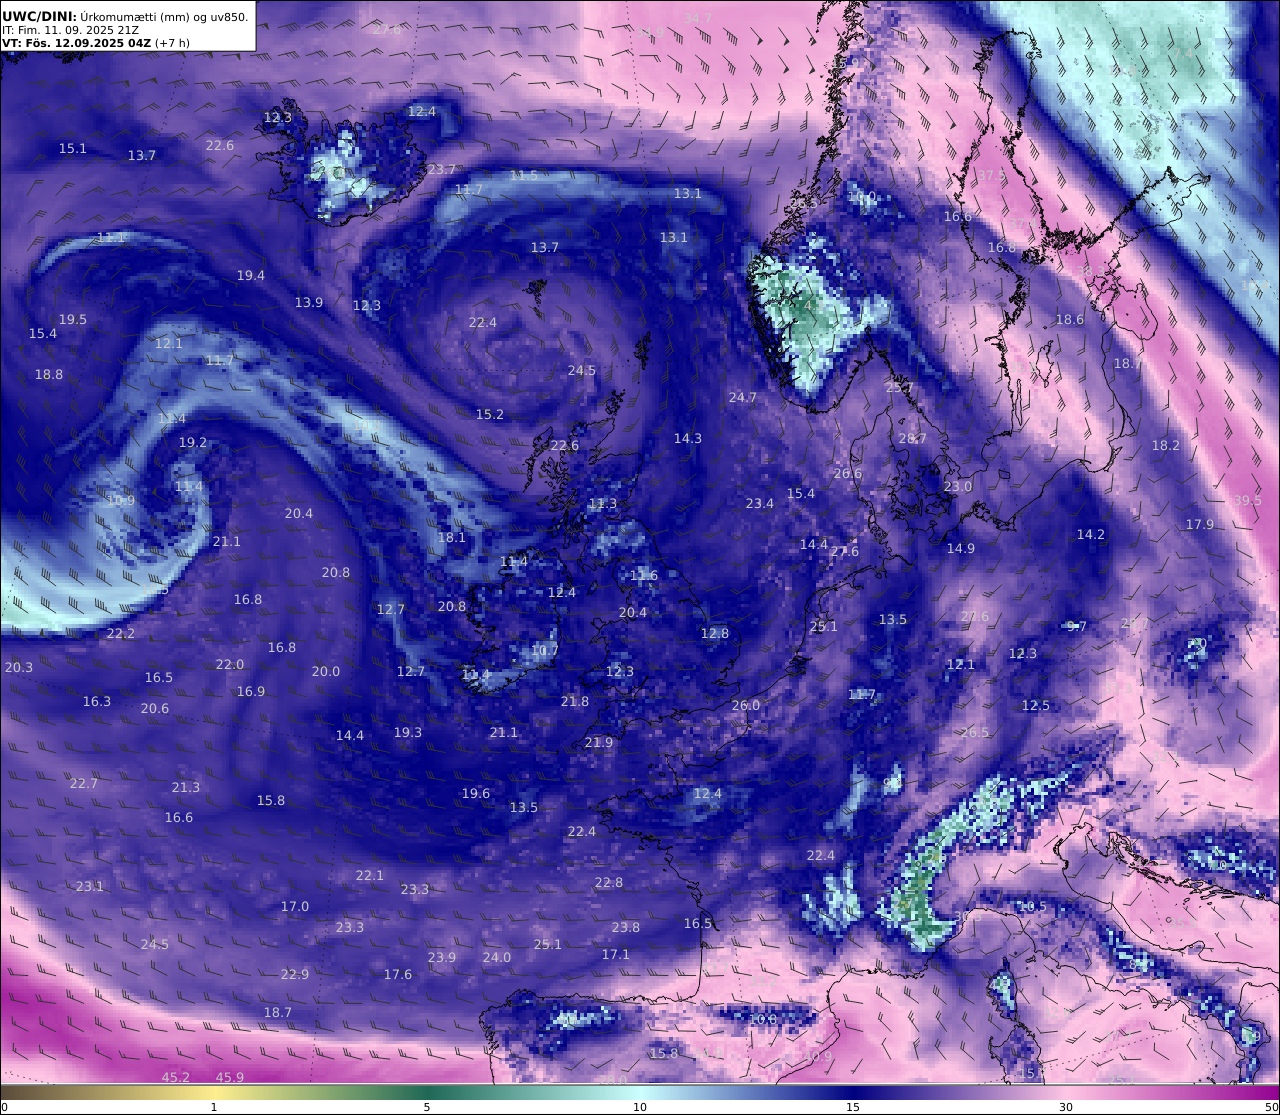Click the map value 20.0
Image resolution: width=1280 pixels, height=1115 pixels.
[x=326, y=672]
